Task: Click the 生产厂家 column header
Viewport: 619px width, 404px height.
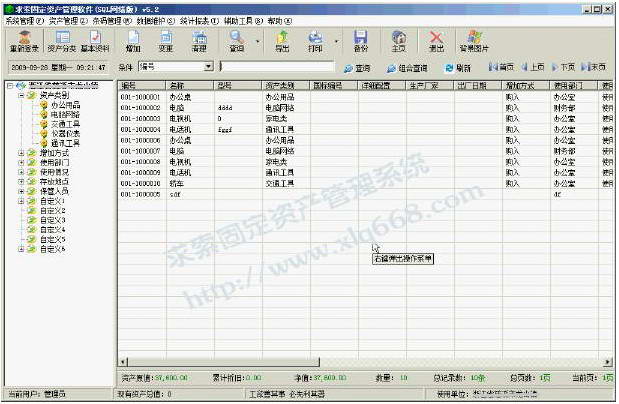Action: (430, 85)
